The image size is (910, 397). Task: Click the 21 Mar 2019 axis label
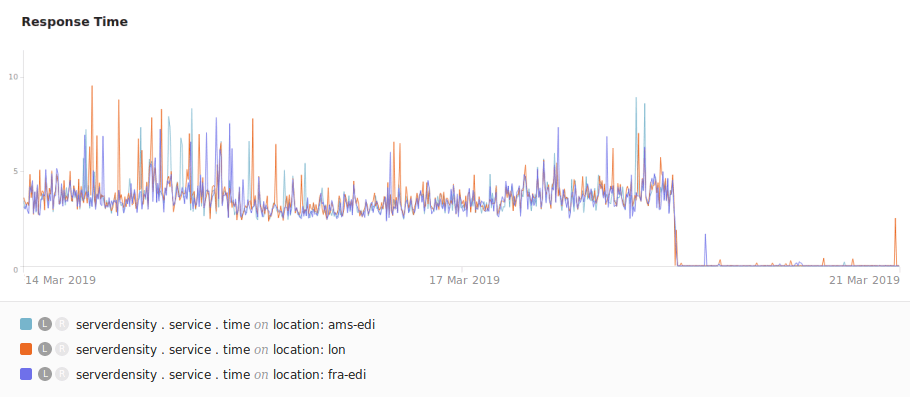point(864,280)
